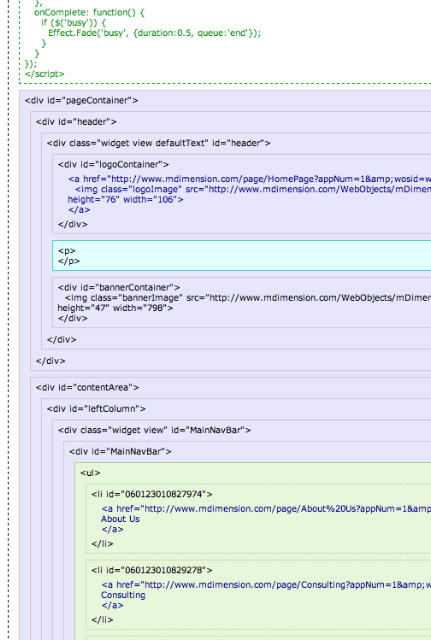Viewport: 431px width, 640px height.
Task: Click the logoImage img tag line
Action: [253, 189]
